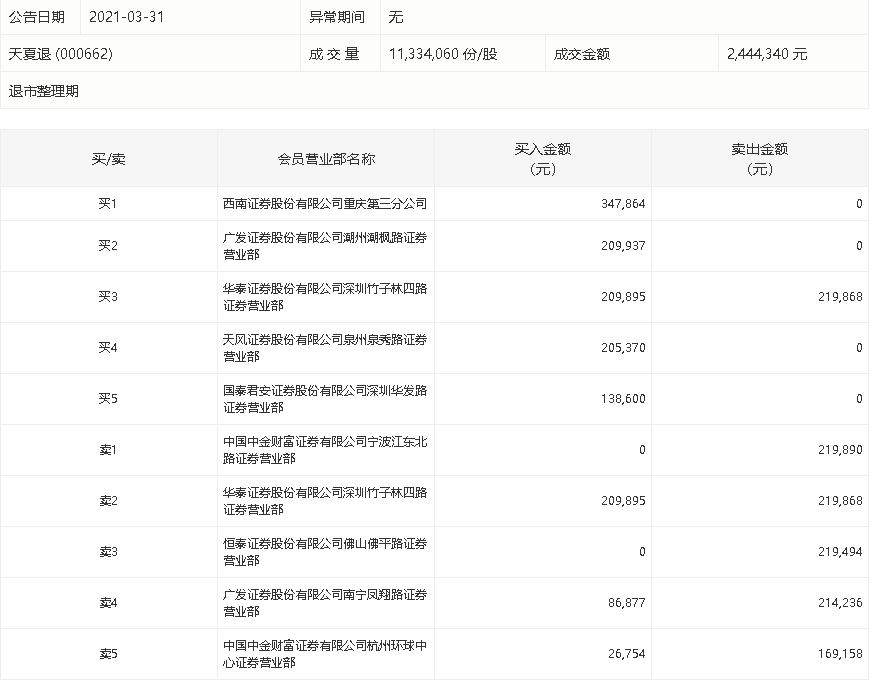Select 中国中金财富证券宁波江东北路营业部

pyautogui.click(x=325, y=450)
